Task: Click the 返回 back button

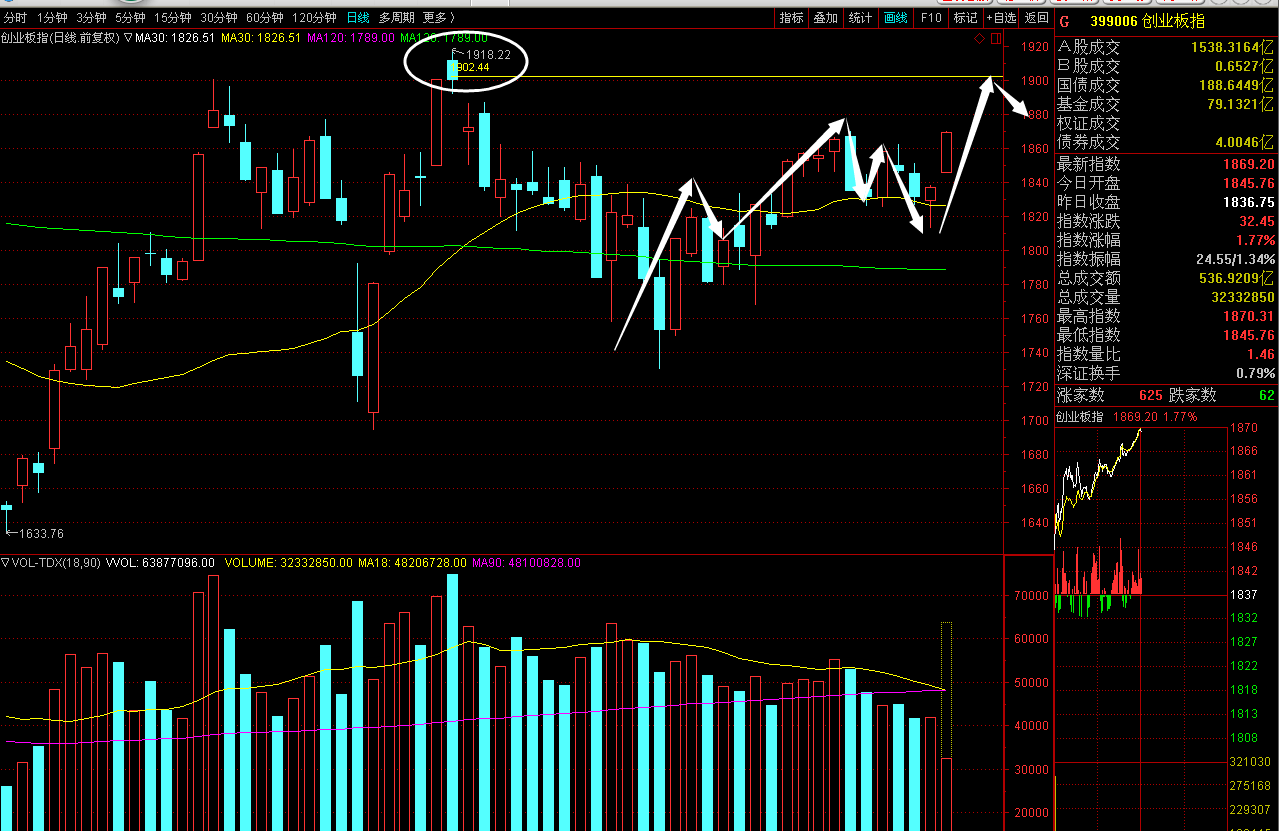Action: pyautogui.click(x=1037, y=17)
